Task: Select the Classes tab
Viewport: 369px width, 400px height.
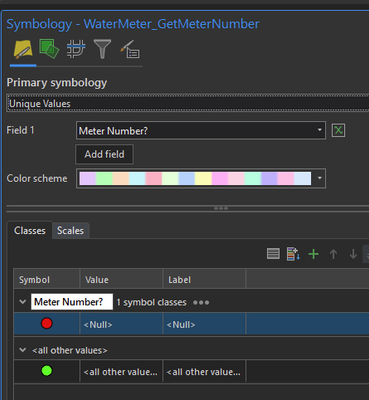Action: pyautogui.click(x=30, y=231)
